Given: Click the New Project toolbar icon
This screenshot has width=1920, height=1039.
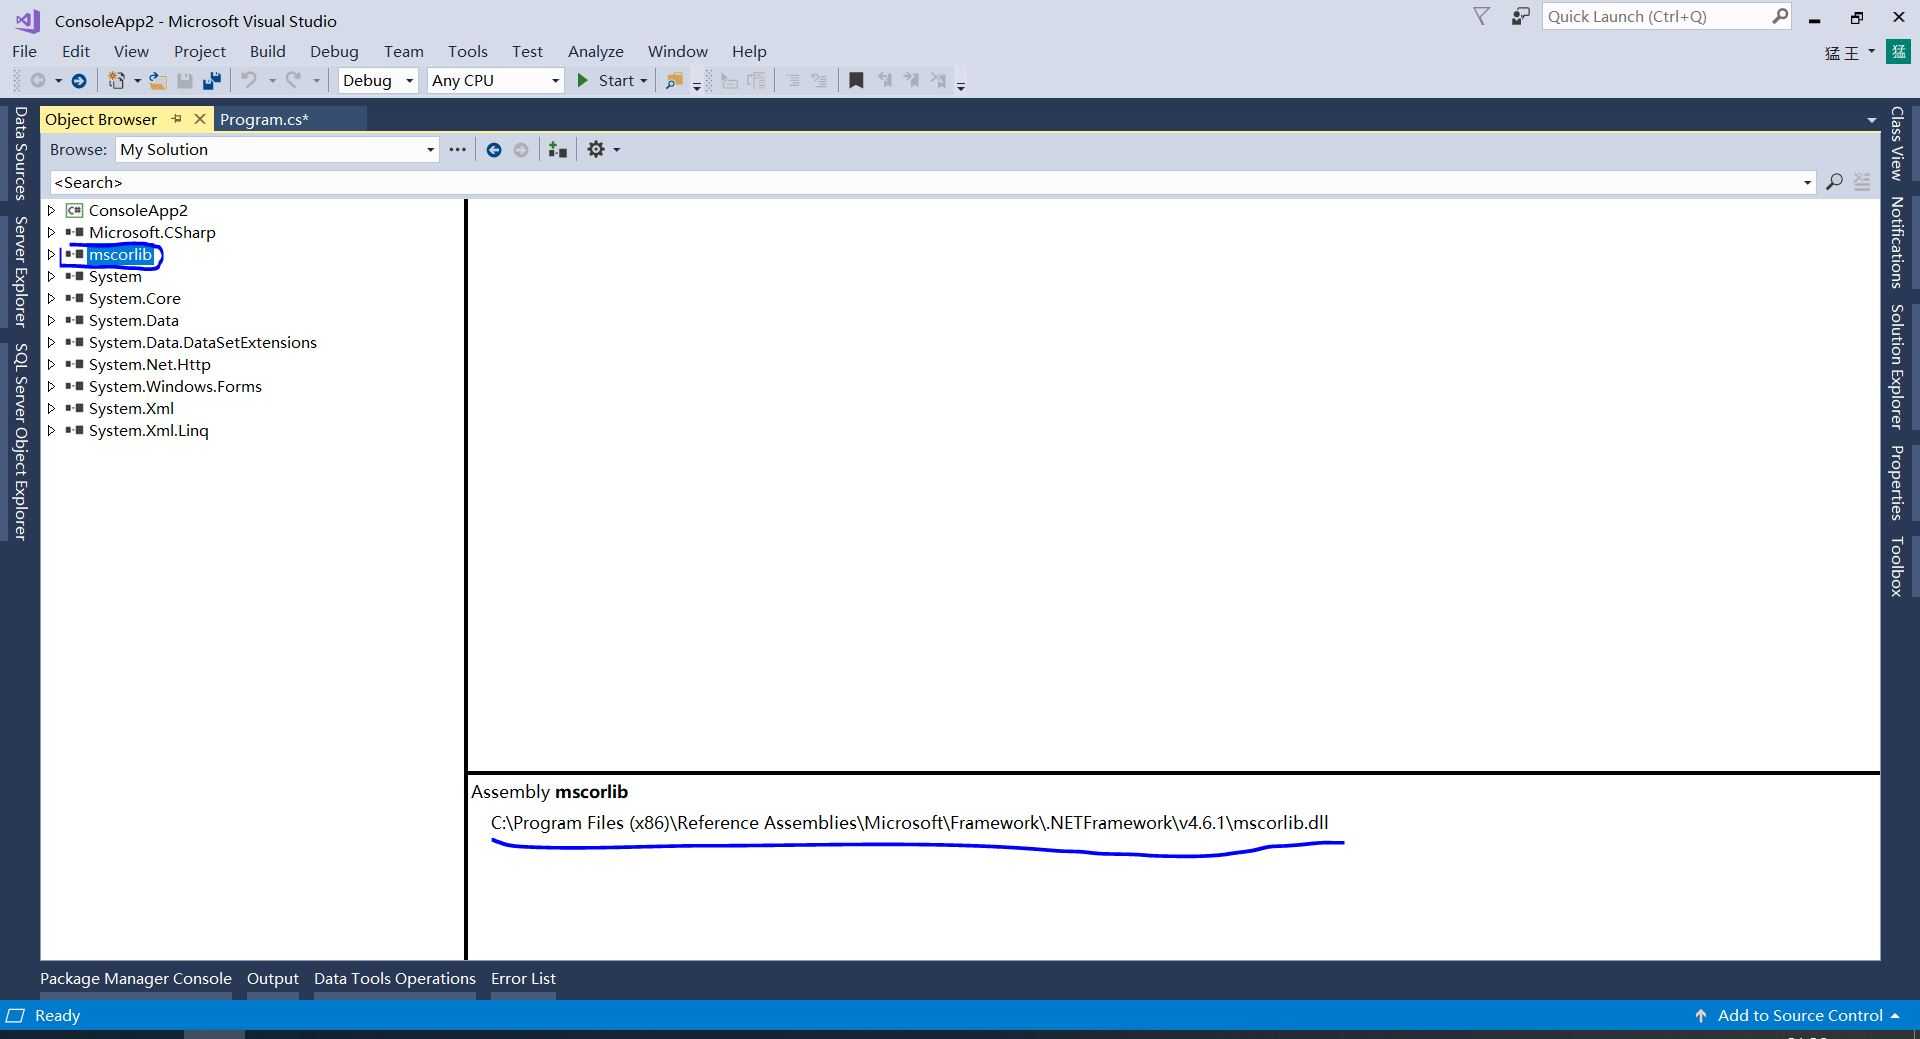Looking at the screenshot, I should (116, 81).
